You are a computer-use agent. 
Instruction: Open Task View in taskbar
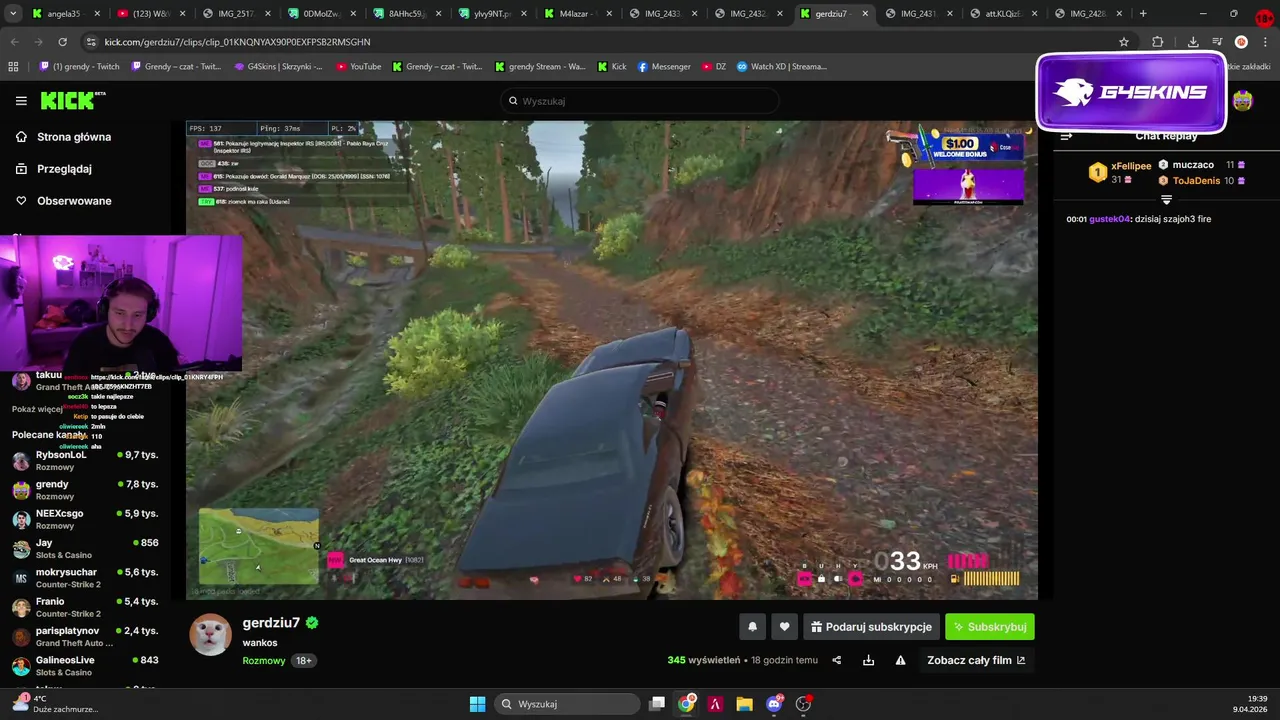(657, 704)
